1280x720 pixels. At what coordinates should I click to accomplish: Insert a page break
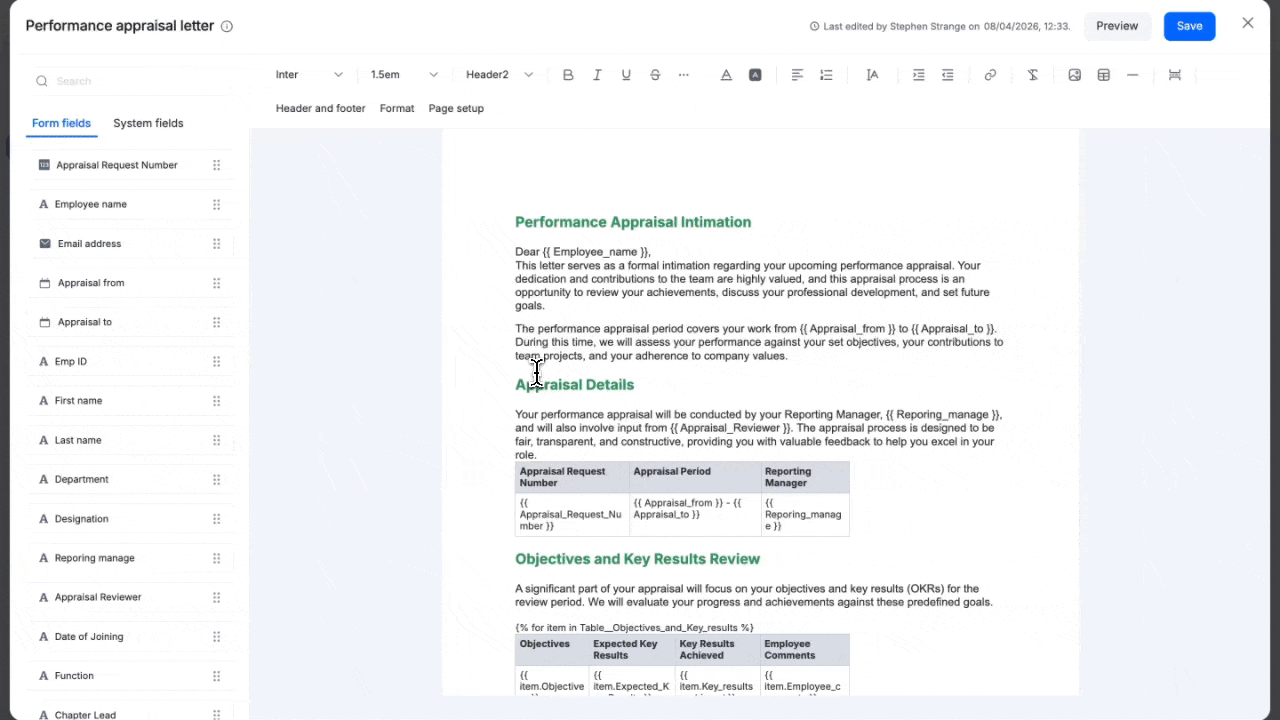point(1174,75)
